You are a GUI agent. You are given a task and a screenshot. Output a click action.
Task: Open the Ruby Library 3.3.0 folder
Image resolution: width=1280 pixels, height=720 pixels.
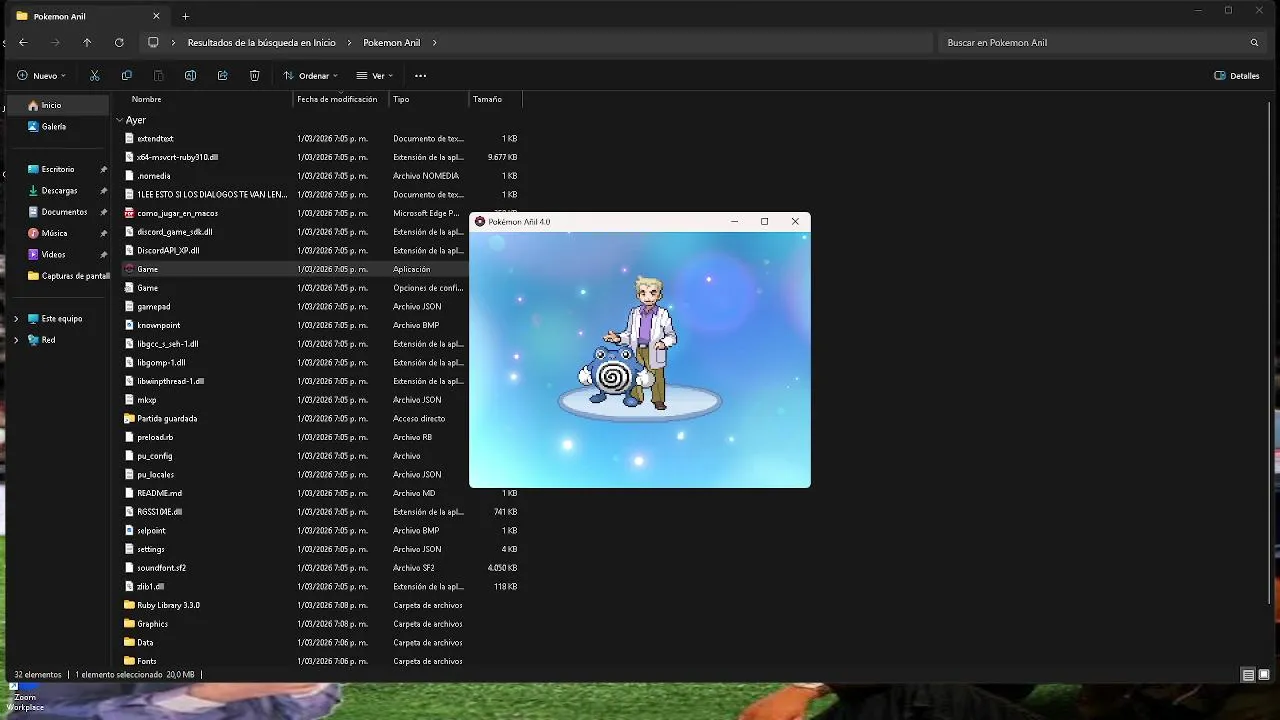168,605
